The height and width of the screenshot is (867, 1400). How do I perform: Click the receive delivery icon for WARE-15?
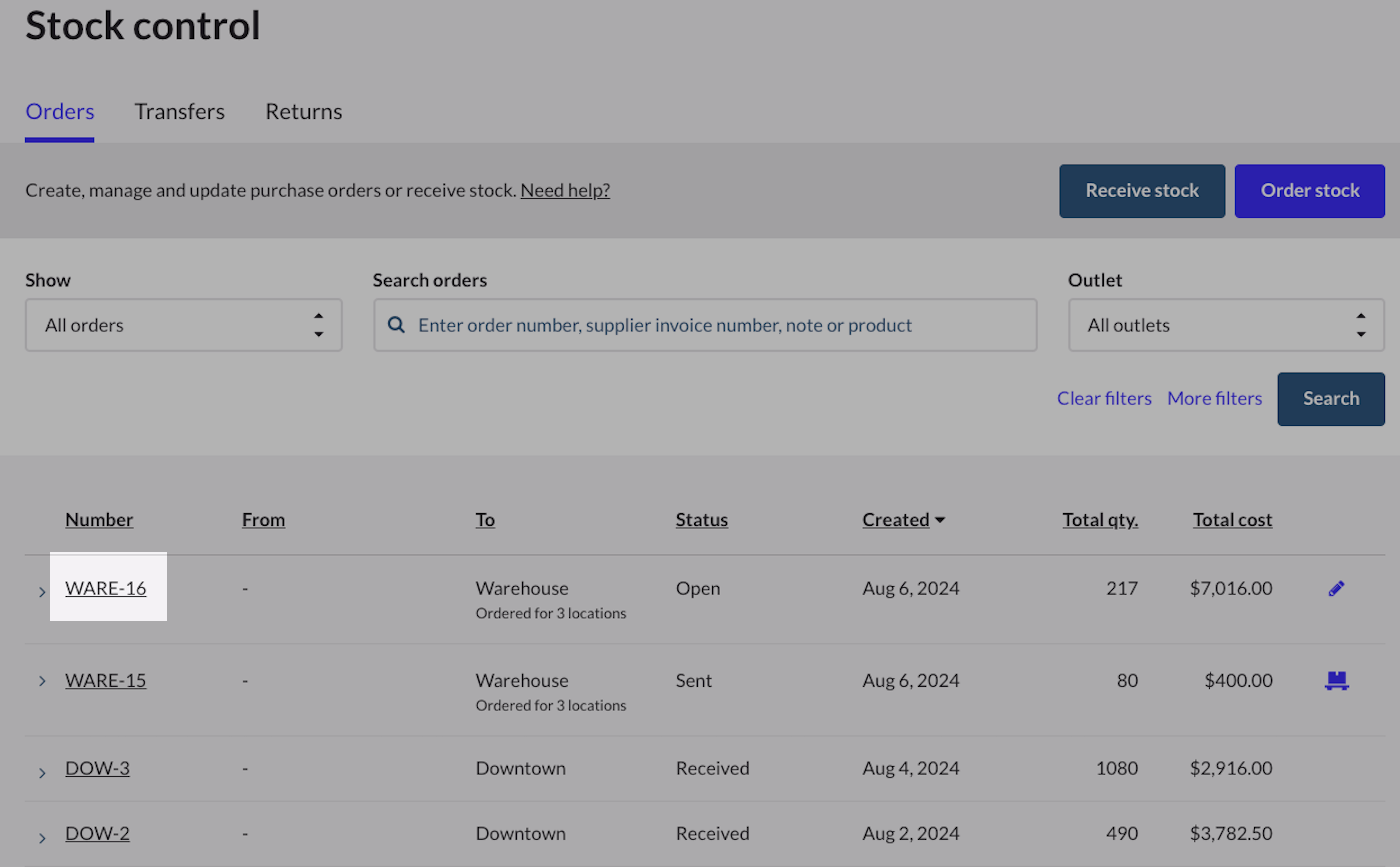(x=1336, y=681)
